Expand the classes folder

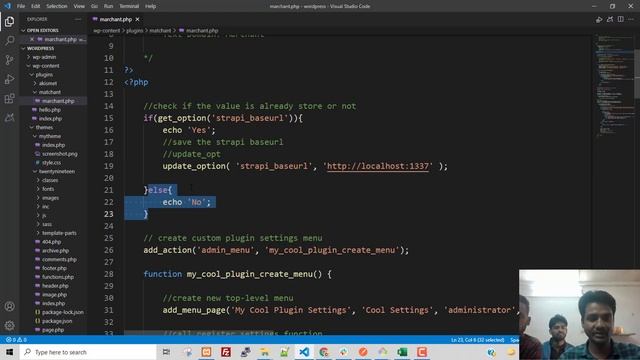(49, 180)
